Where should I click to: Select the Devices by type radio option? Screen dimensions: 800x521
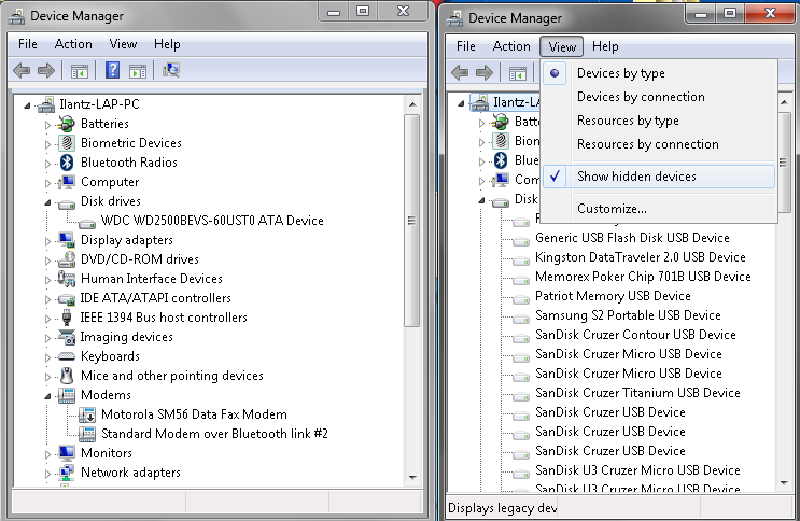pyautogui.click(x=620, y=73)
